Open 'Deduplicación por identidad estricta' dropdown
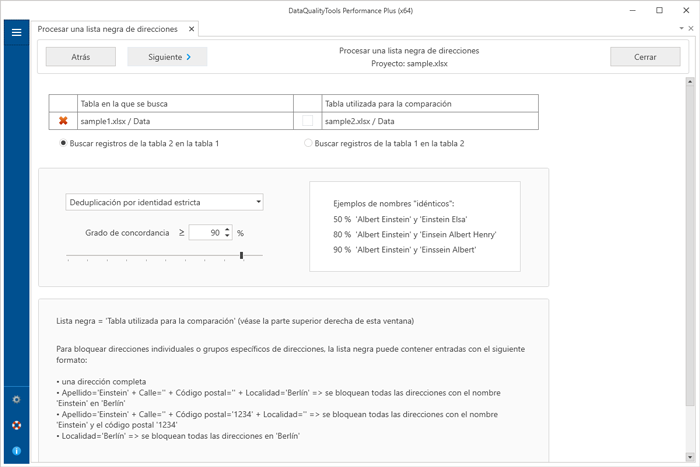The image size is (700, 467). [x=164, y=202]
